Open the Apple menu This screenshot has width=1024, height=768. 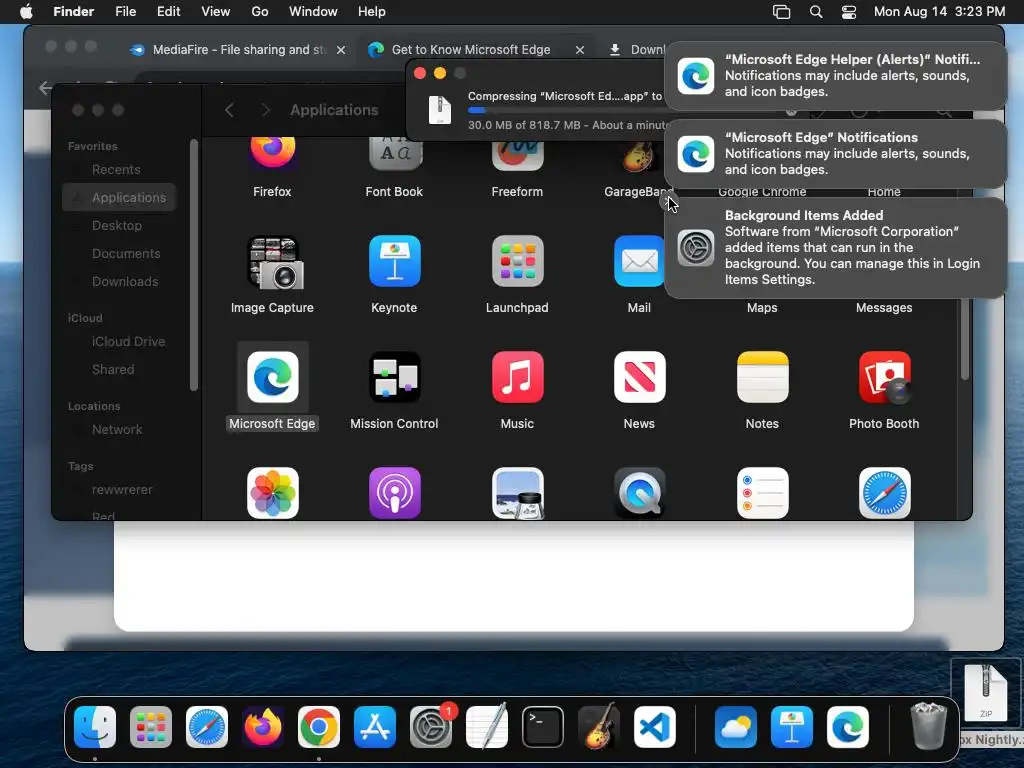coord(27,12)
